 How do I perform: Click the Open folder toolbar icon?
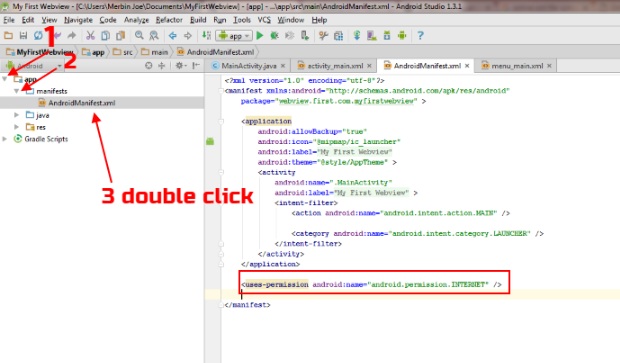tap(8, 36)
